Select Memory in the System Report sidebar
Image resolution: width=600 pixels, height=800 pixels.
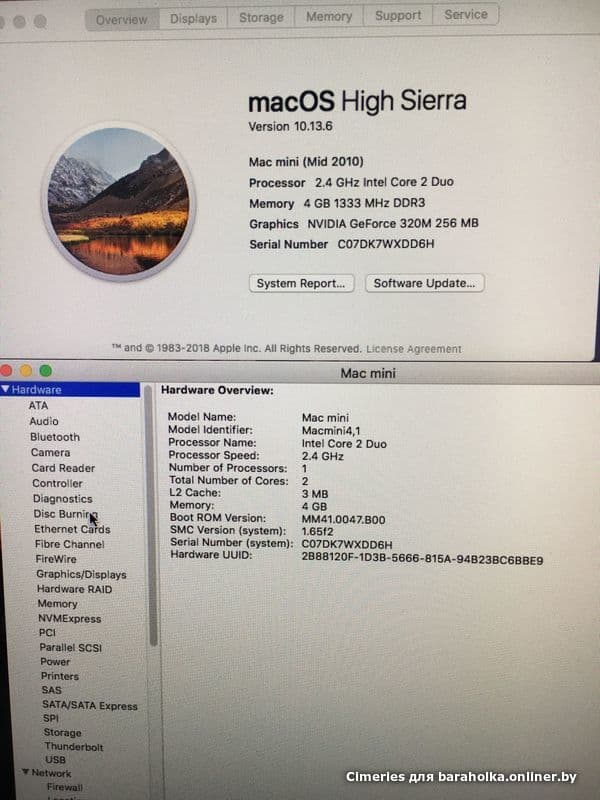pos(58,604)
